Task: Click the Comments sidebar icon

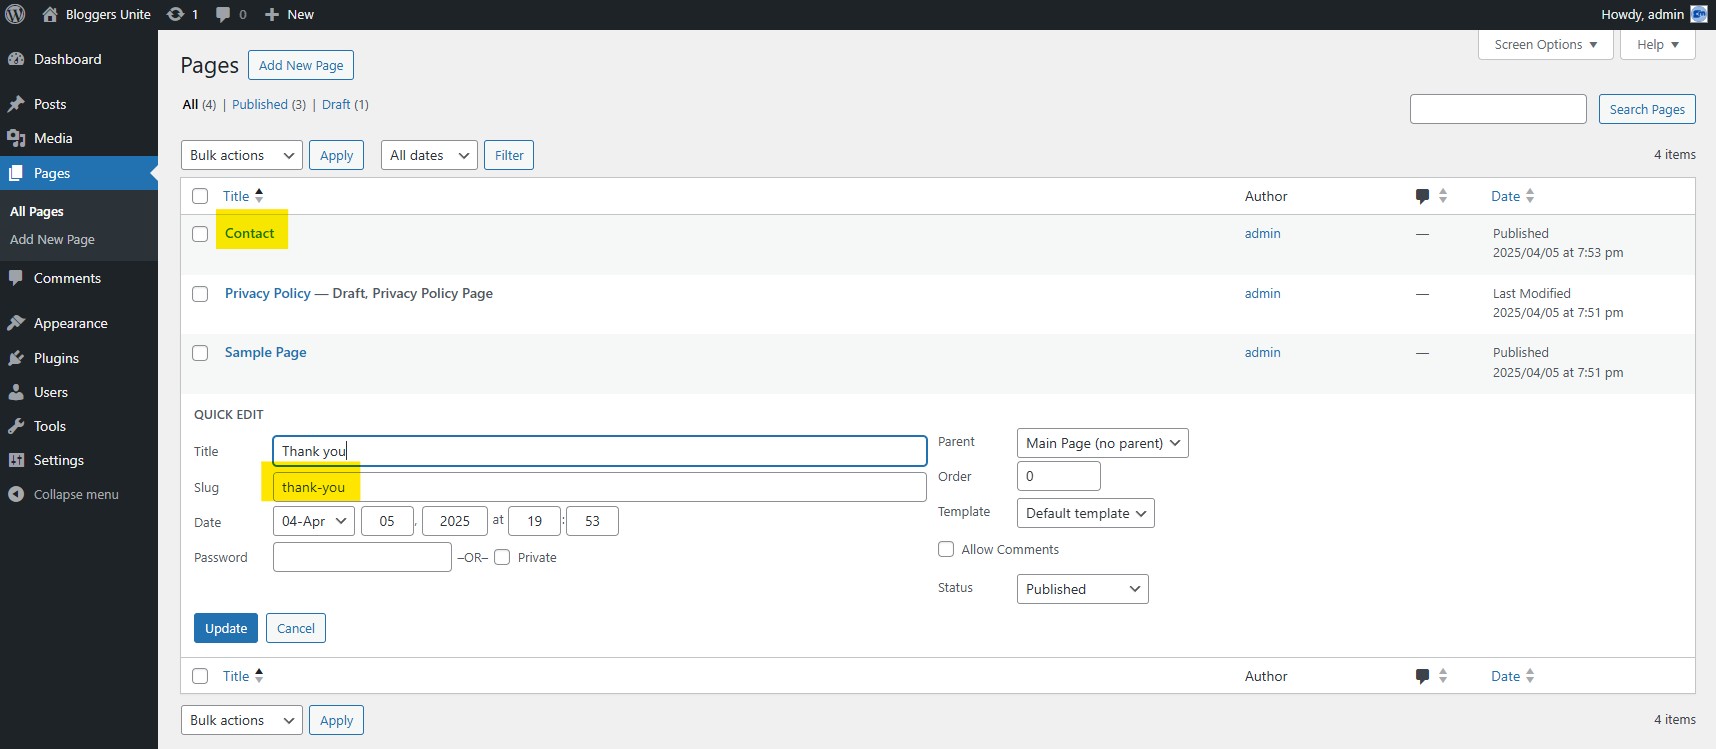Action: 16,278
